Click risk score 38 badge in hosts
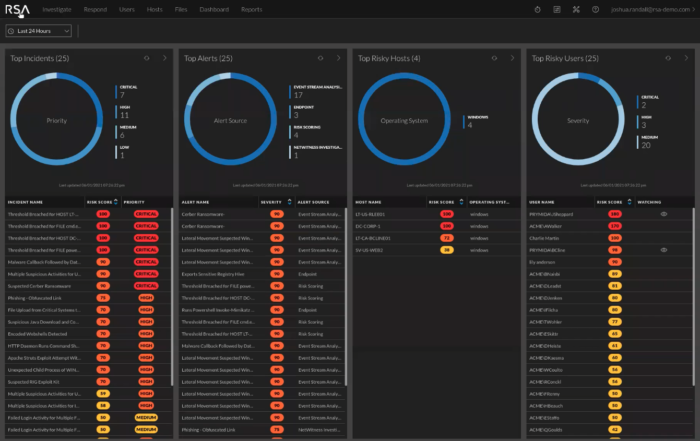This screenshot has width=700, height=441. 447,250
